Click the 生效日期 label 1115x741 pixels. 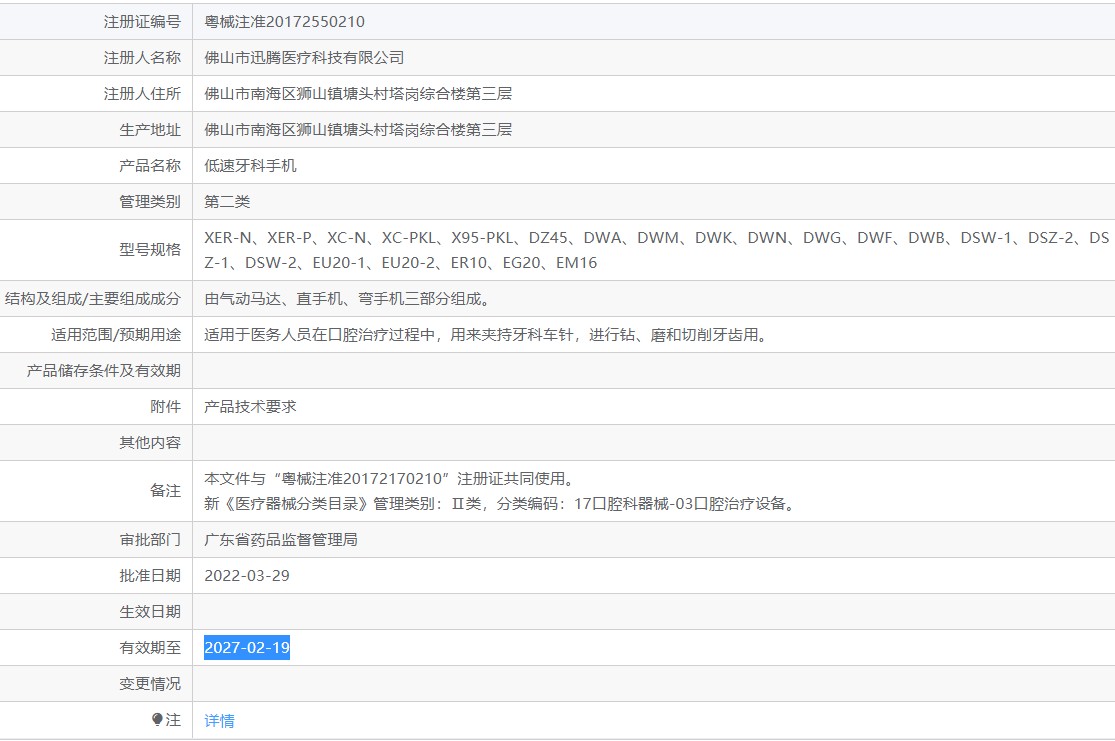pos(150,612)
